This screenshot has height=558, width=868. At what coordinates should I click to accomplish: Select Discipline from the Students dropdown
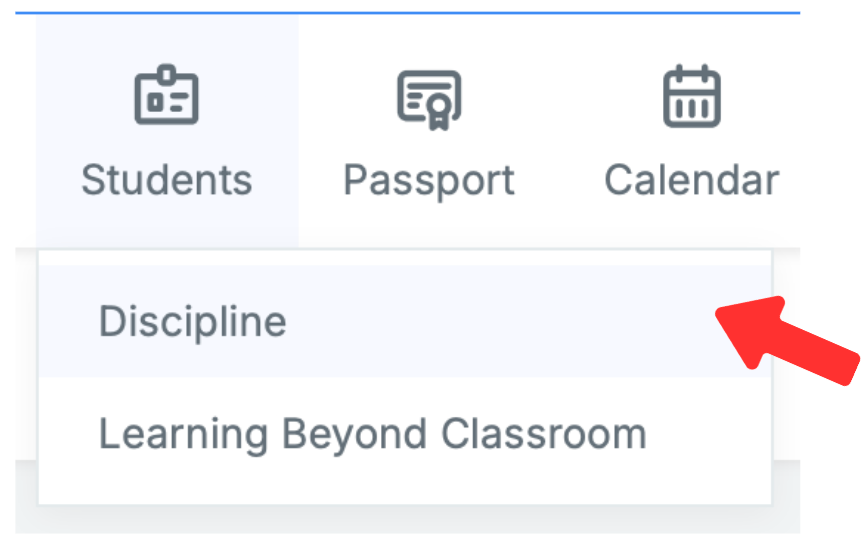(193, 322)
